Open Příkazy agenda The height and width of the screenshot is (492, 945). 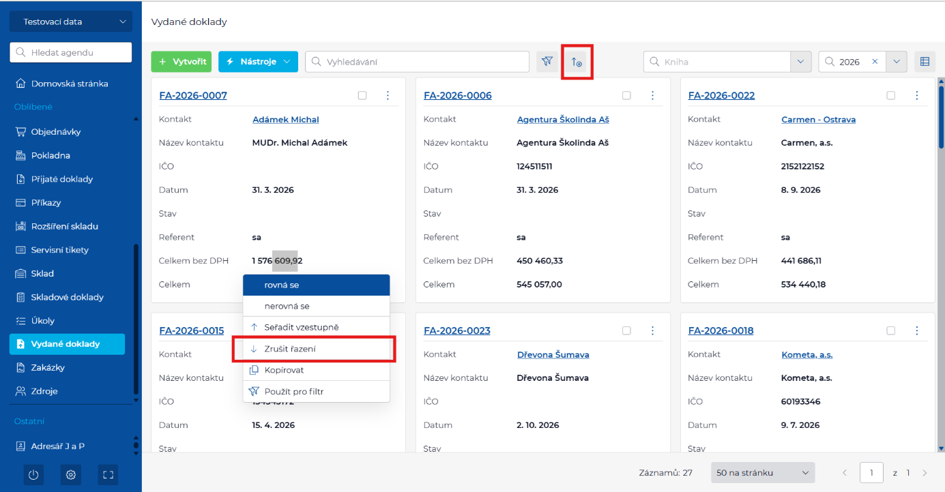click(x=39, y=203)
